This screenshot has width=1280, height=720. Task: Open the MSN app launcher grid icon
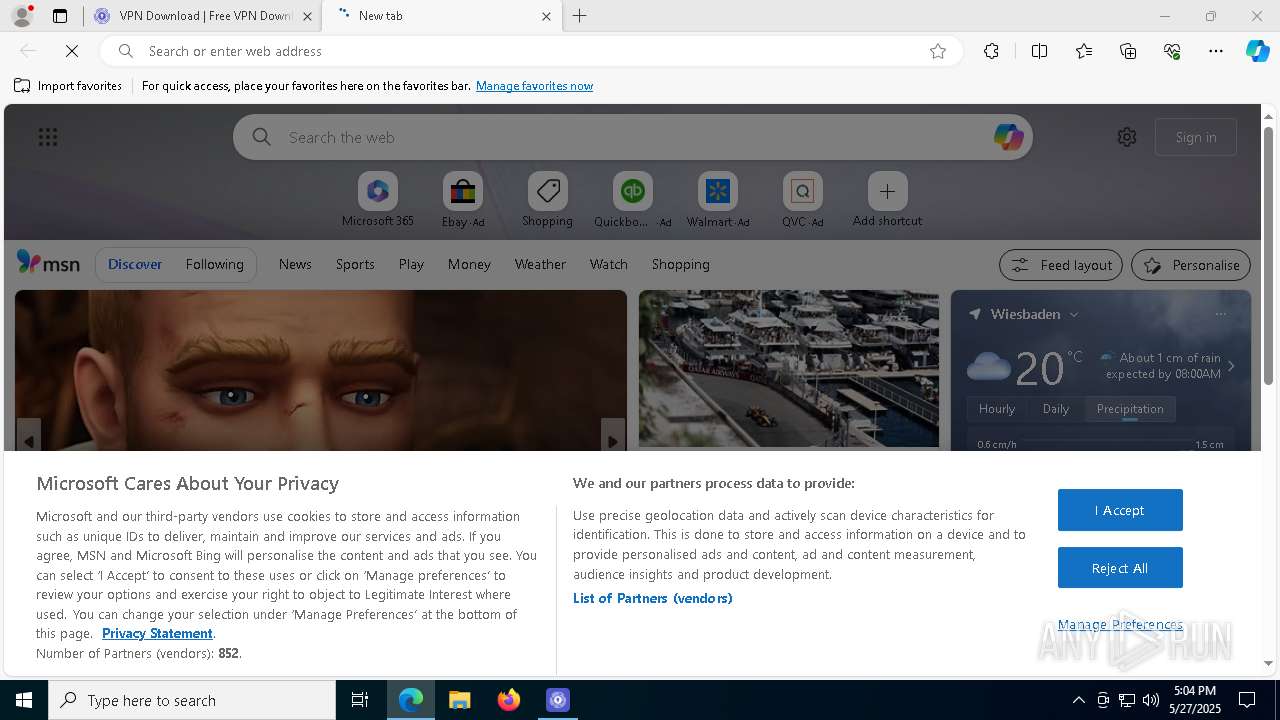click(48, 137)
